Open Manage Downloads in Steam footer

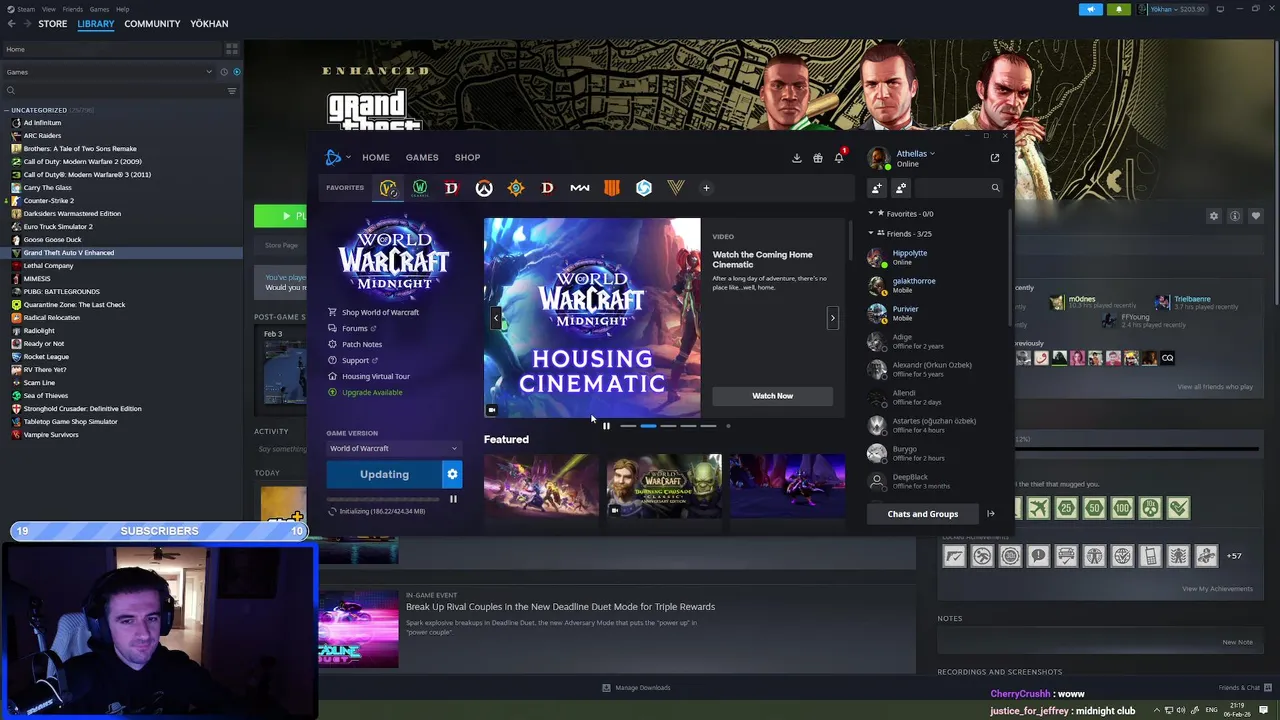tap(636, 688)
